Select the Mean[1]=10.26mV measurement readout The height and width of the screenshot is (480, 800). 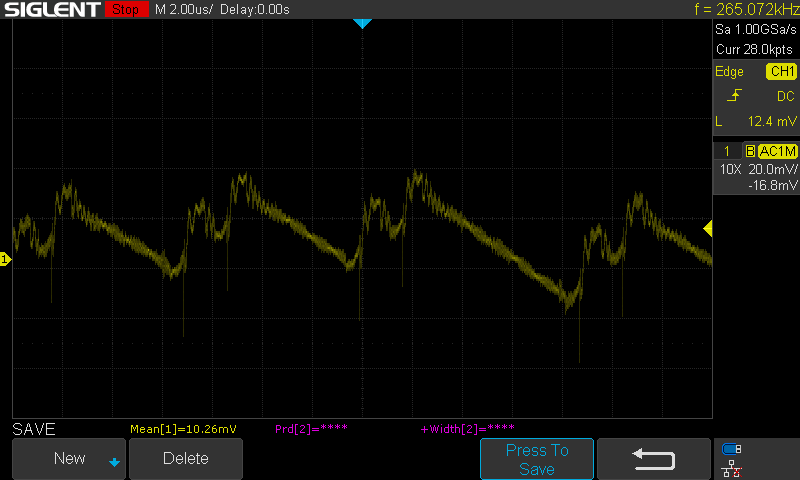(x=183, y=429)
